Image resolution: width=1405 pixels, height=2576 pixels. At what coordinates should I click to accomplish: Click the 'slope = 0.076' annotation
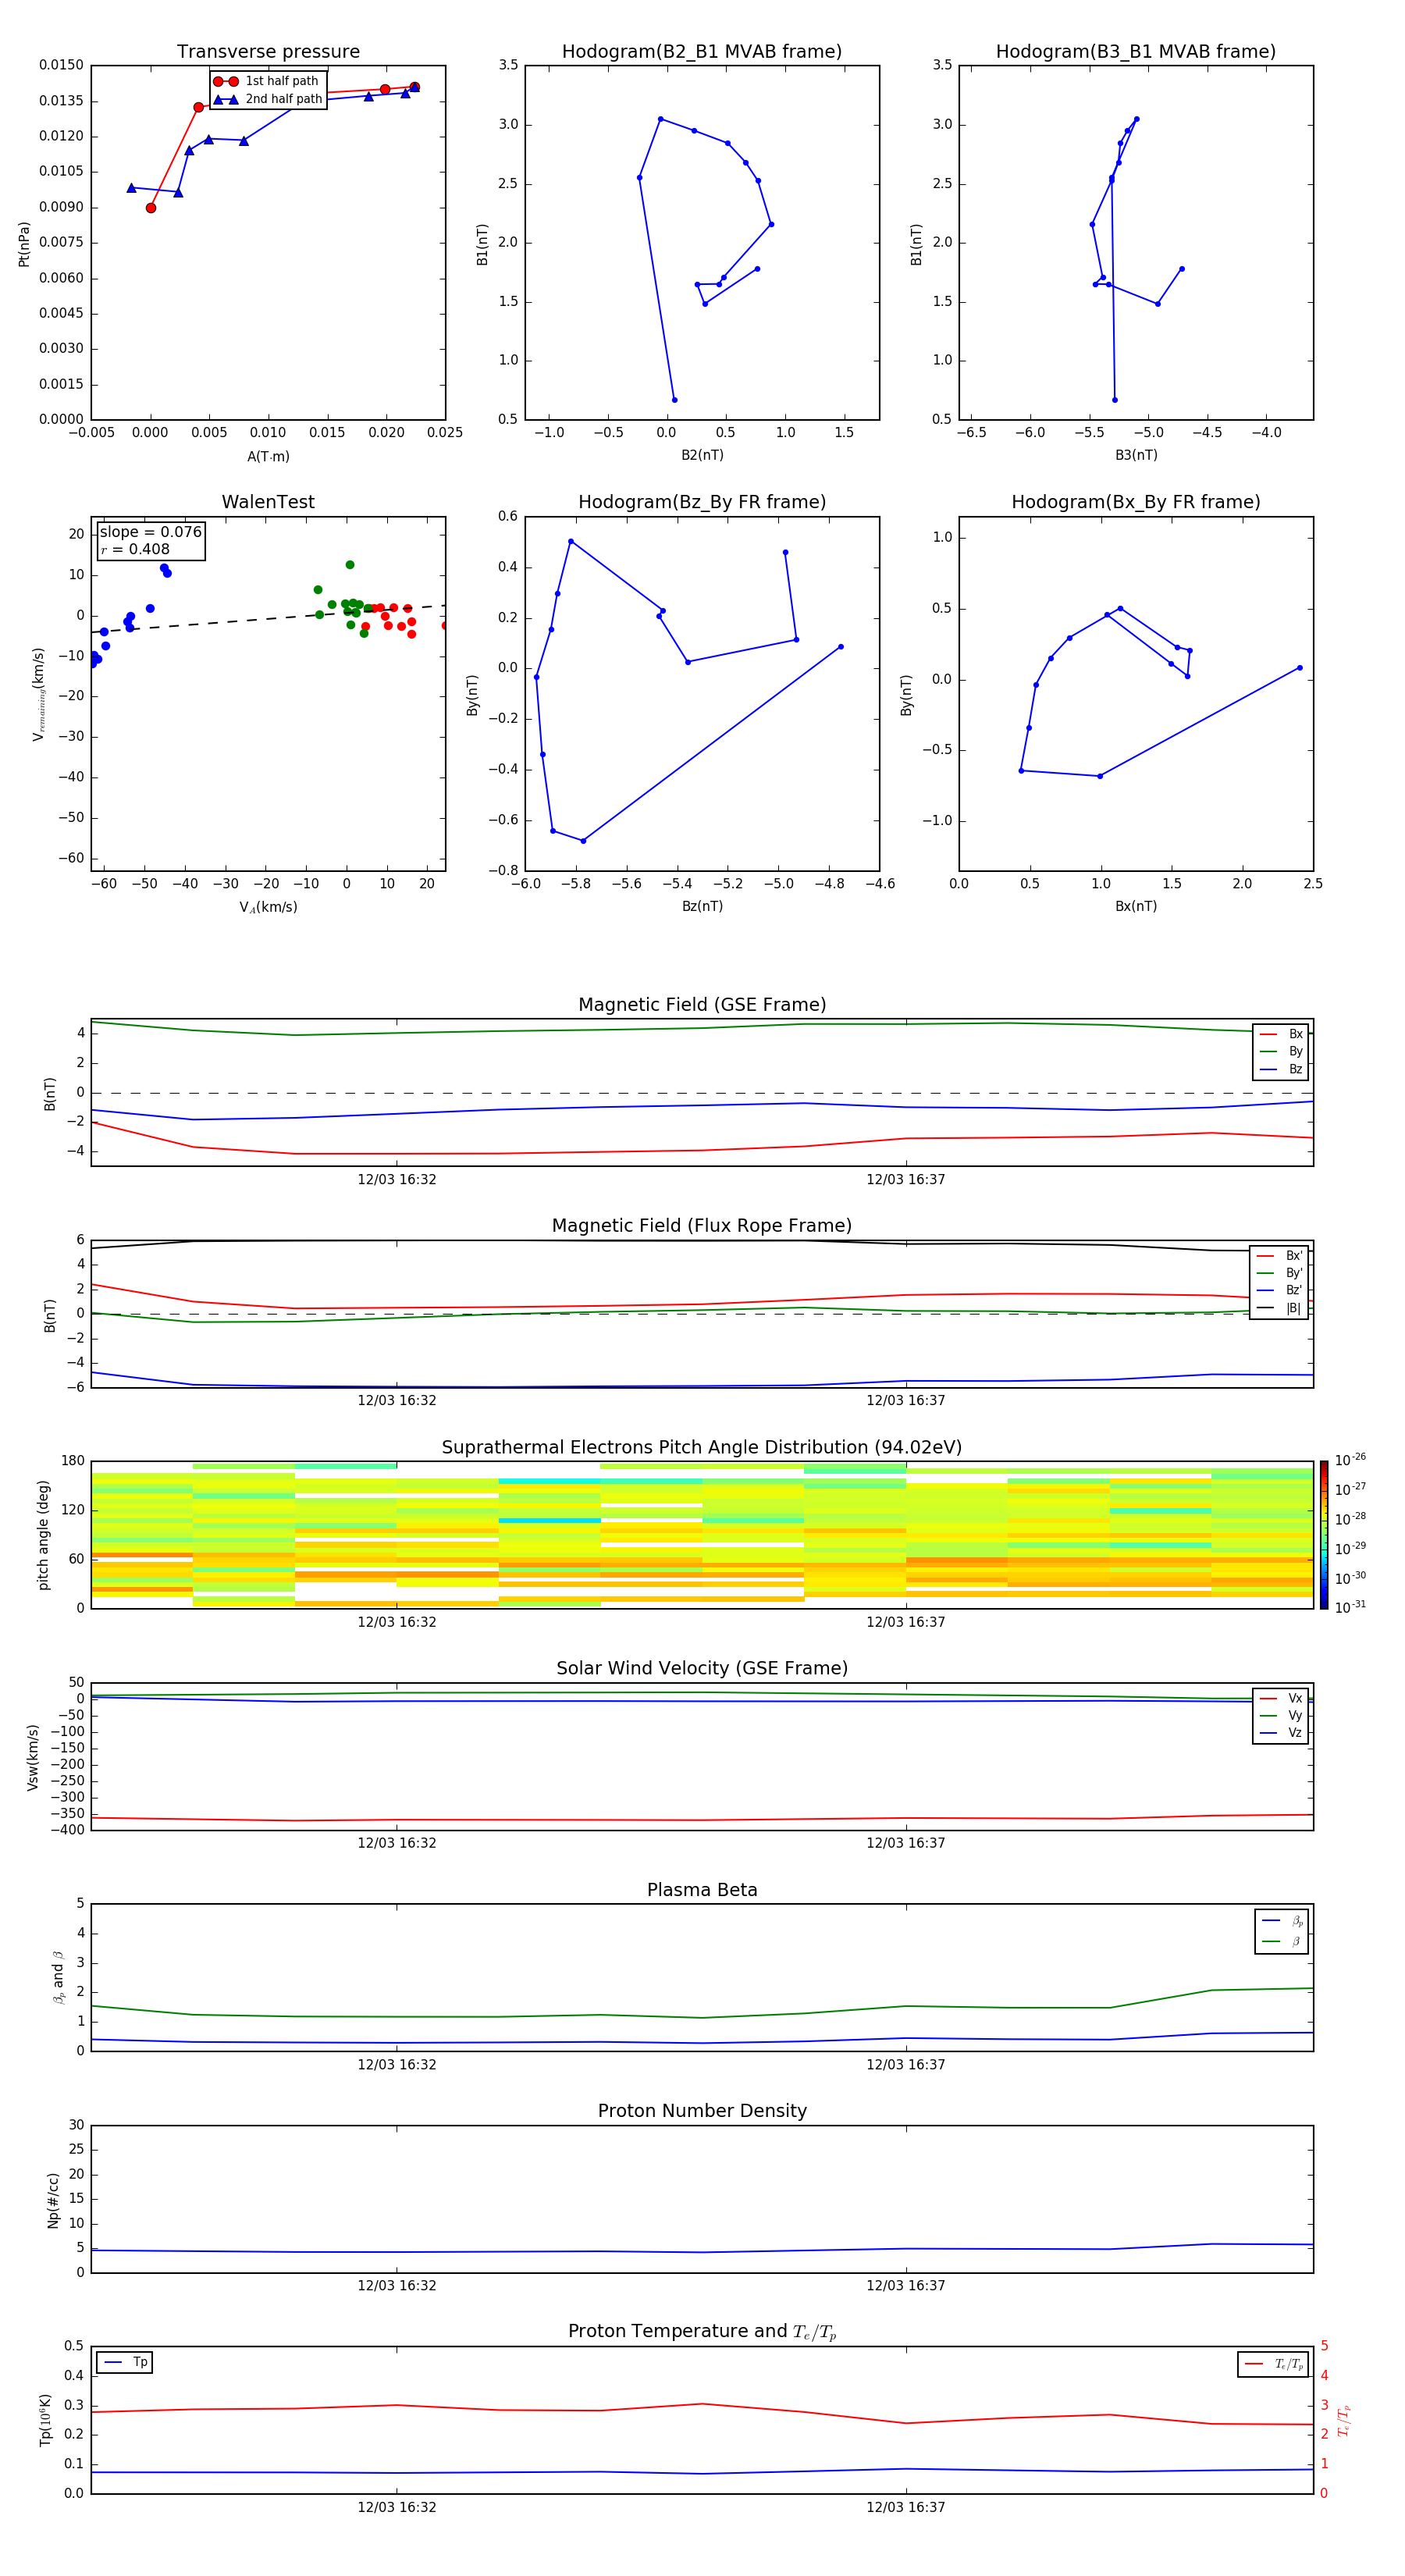[151, 532]
